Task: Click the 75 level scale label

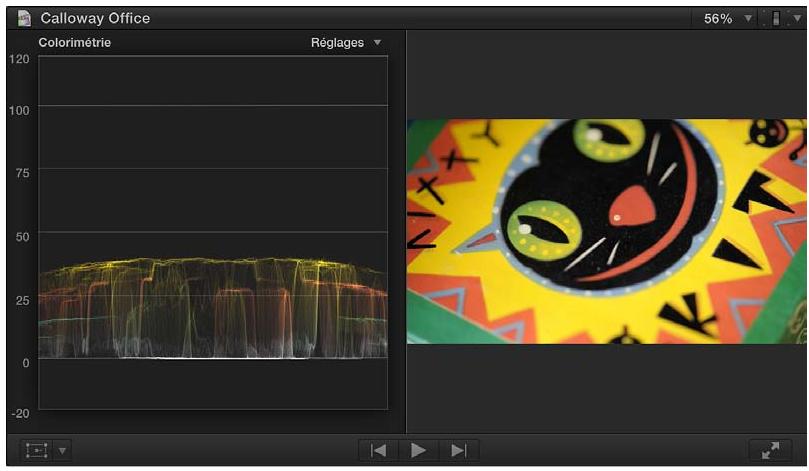Action: (x=22, y=173)
